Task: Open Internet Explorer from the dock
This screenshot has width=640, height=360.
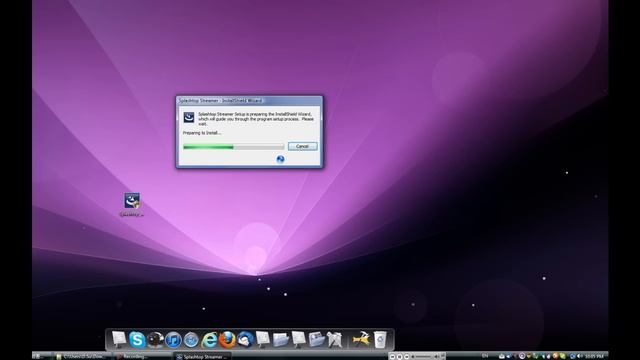Action: click(x=209, y=340)
